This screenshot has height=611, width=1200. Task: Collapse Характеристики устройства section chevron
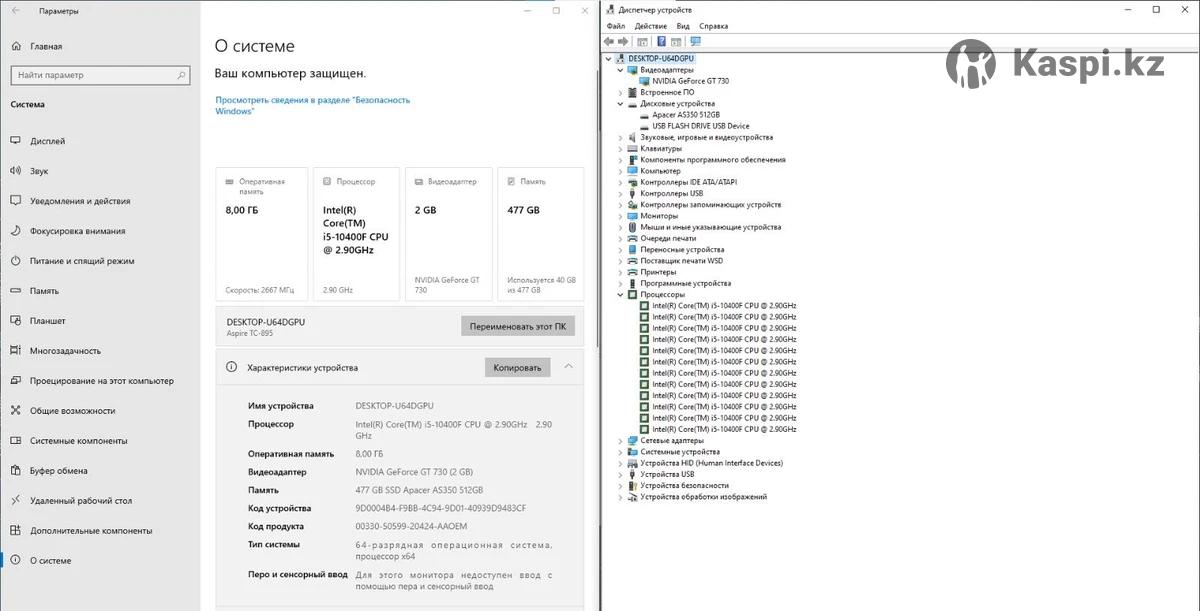coord(568,367)
